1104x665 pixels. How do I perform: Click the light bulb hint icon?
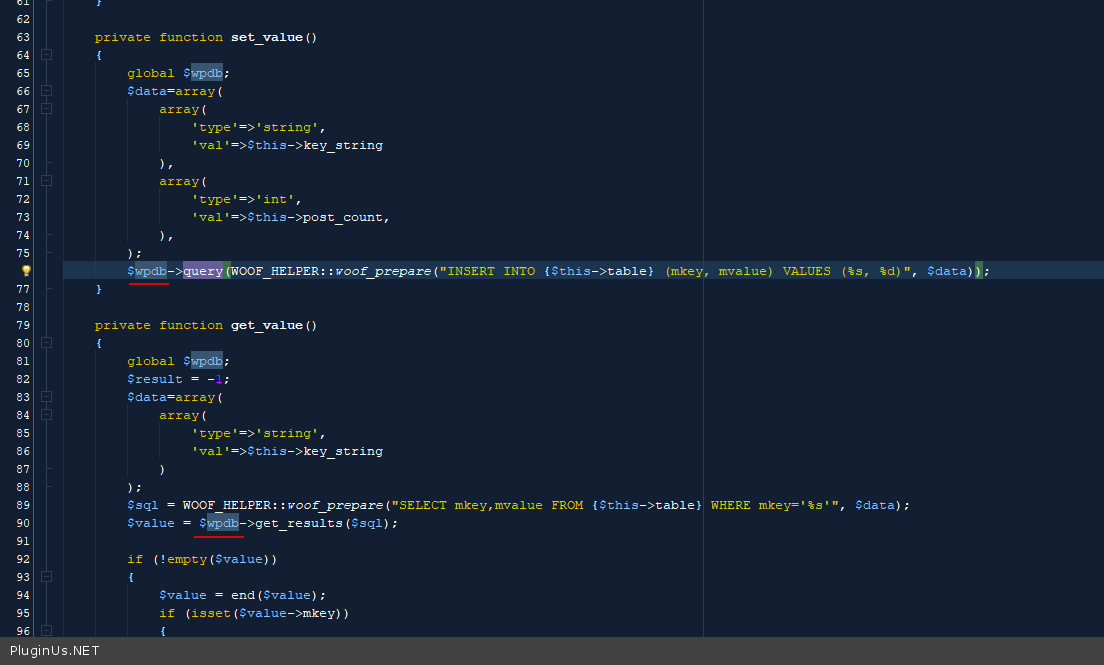27,271
